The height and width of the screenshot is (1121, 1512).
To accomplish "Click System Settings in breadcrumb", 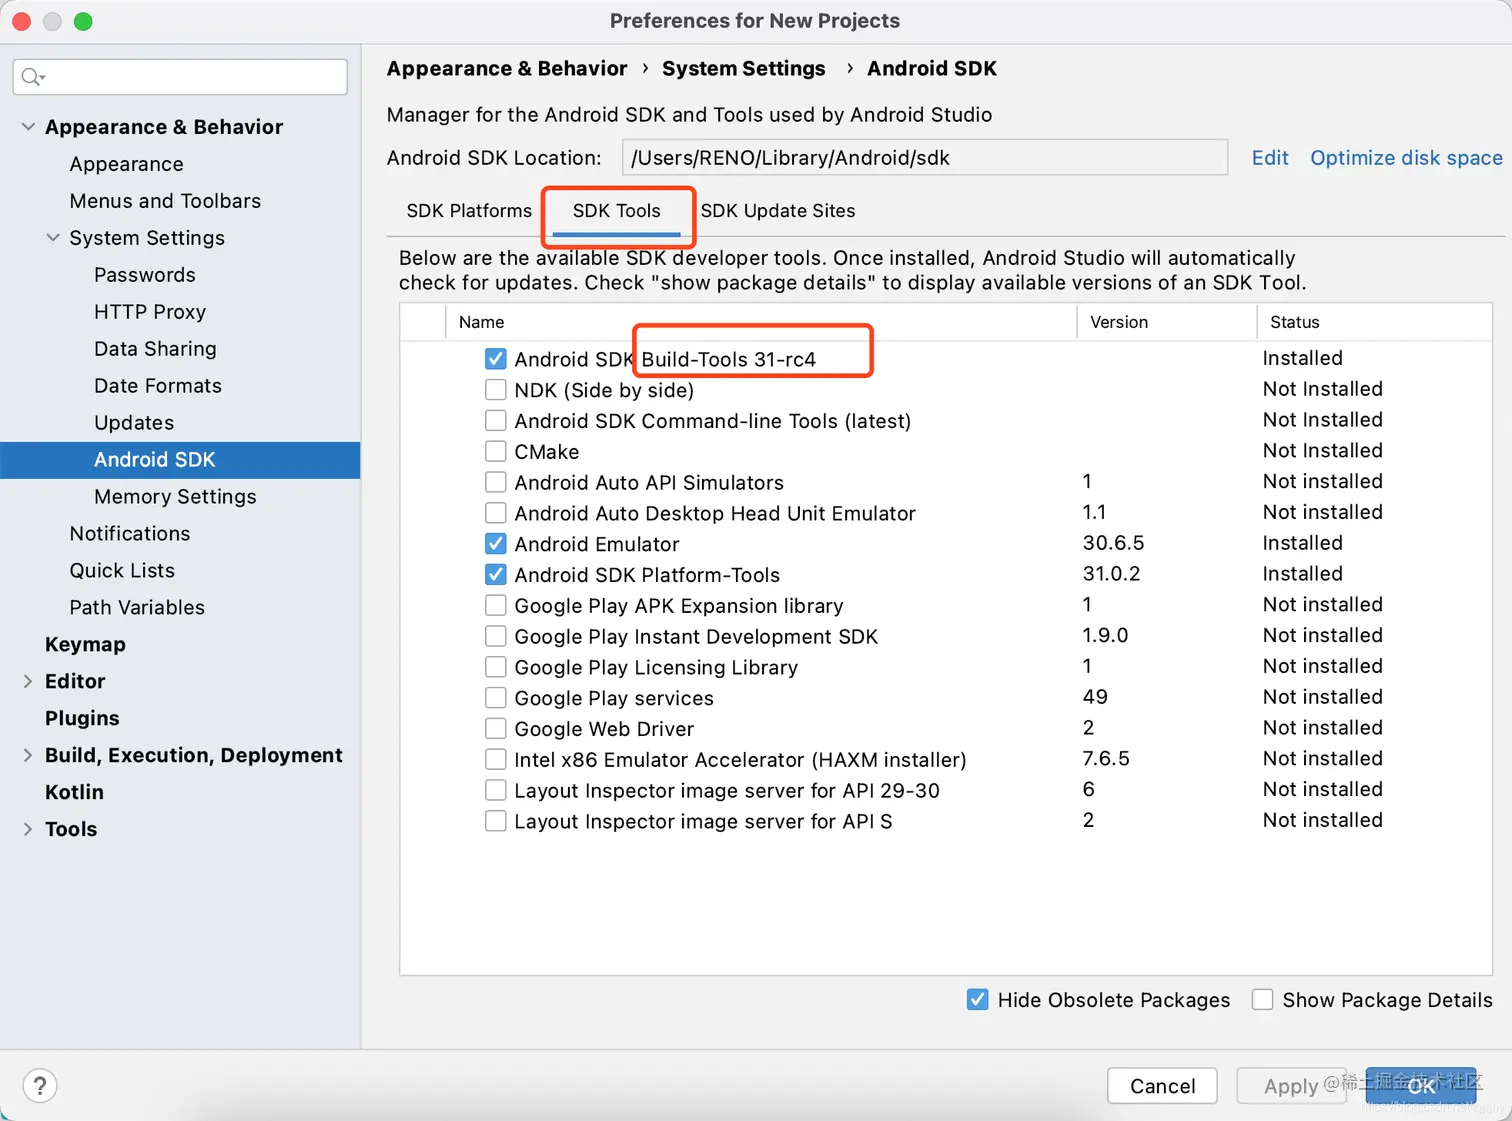I will (x=744, y=69).
